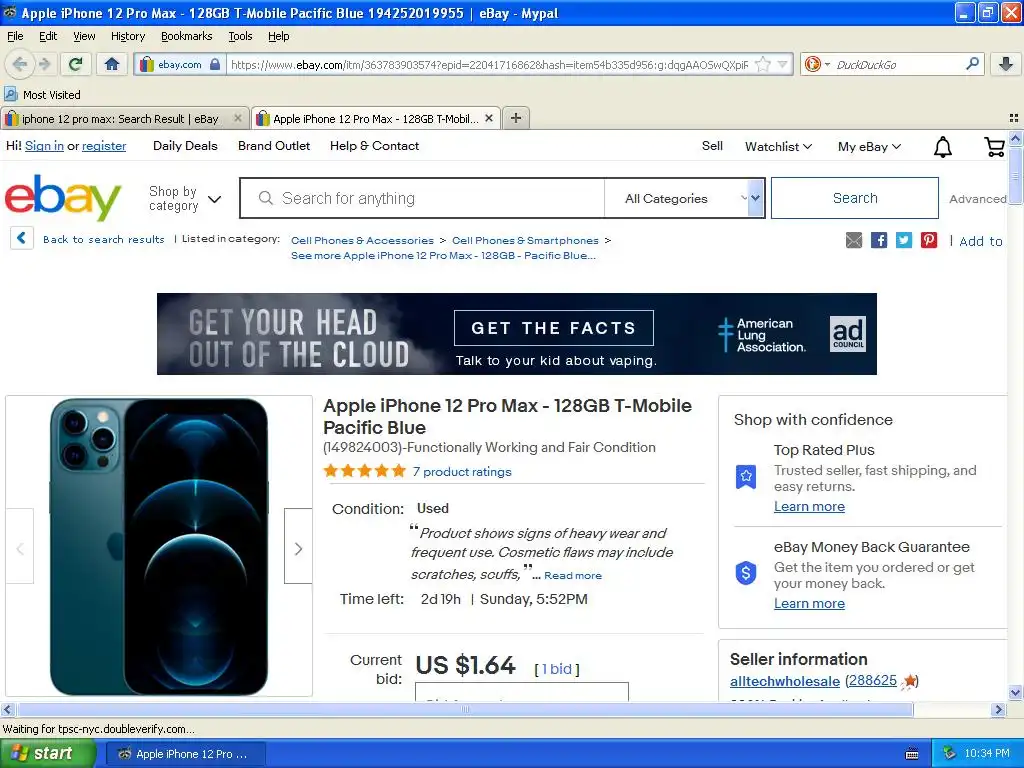Expand the My eBay dropdown

click(869, 146)
